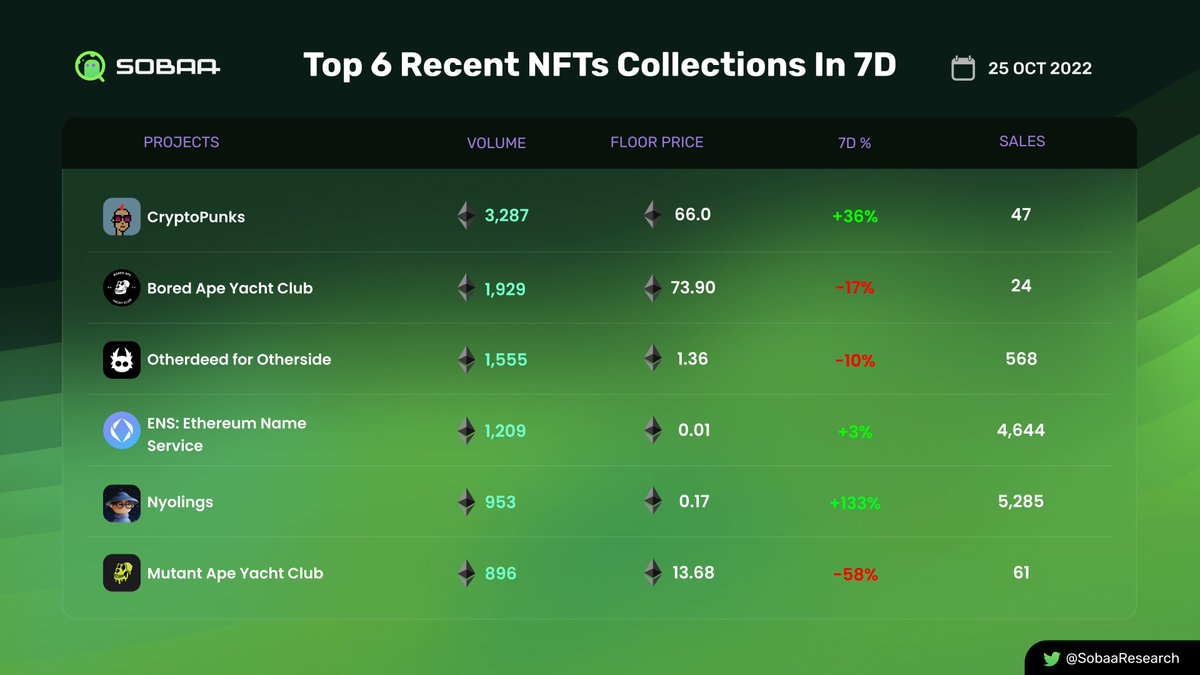1200x675 pixels.
Task: Click the calendar icon beside the date
Action: [962, 68]
